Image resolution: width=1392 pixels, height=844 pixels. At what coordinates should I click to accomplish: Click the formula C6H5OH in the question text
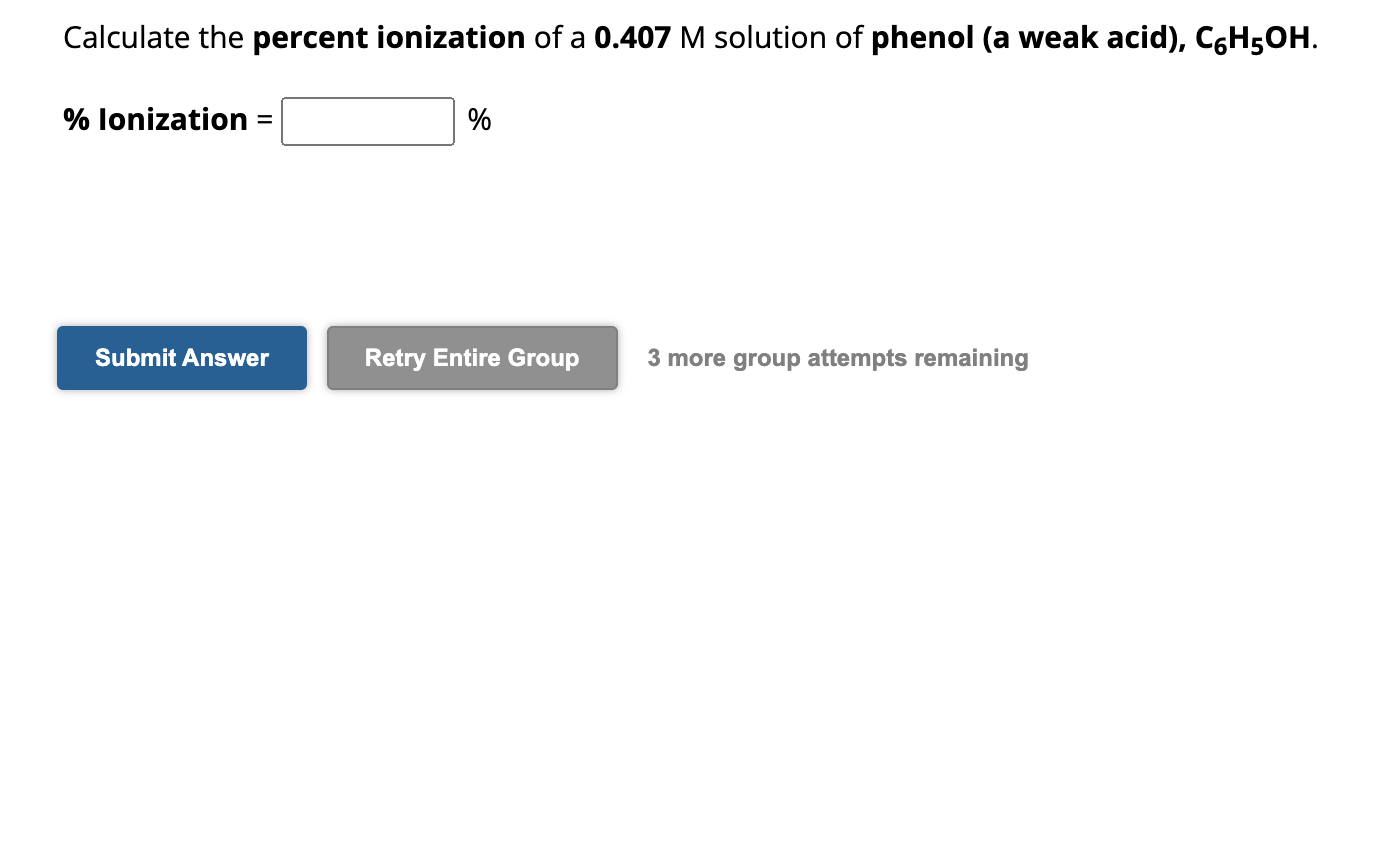pyautogui.click(x=1253, y=39)
